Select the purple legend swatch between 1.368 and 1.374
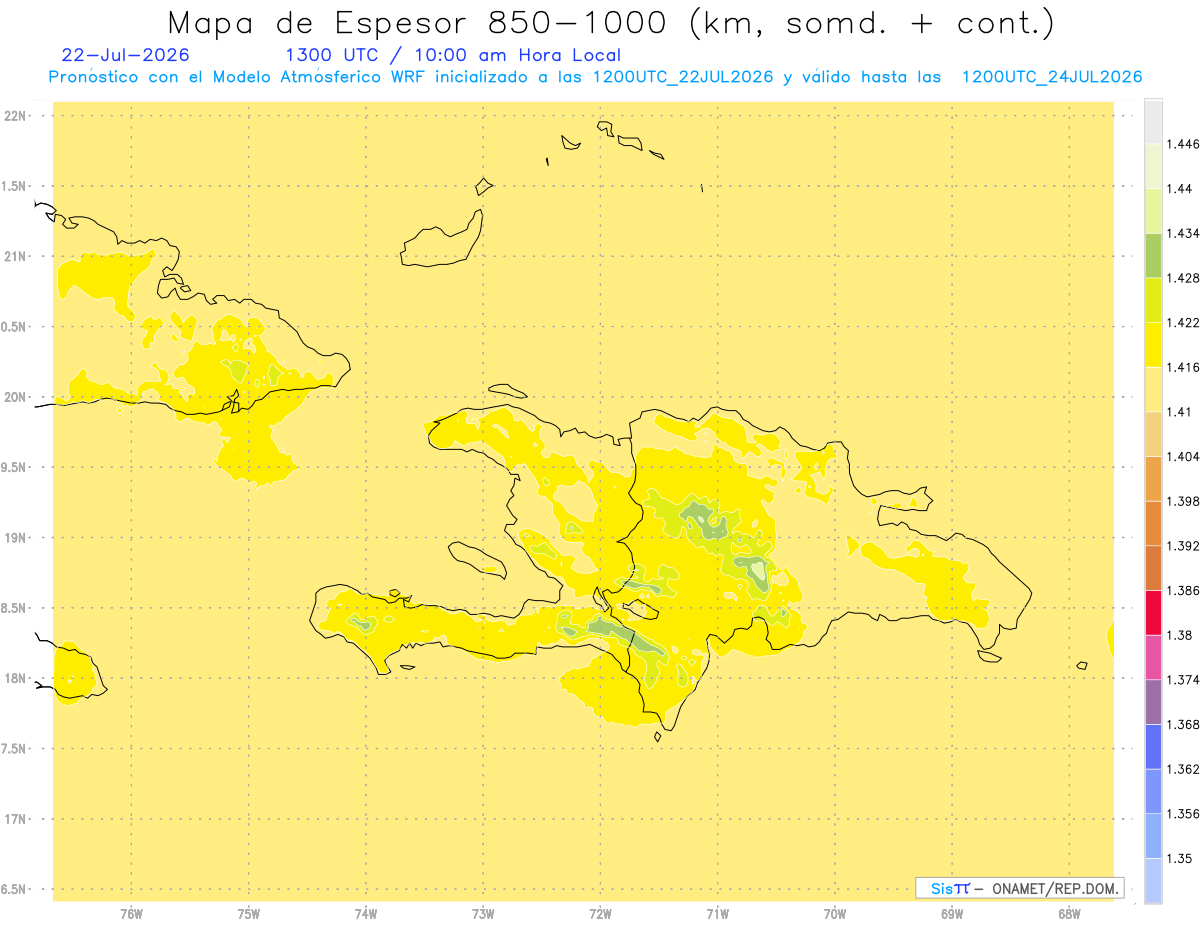This screenshot has height=927, width=1200. (x=1153, y=702)
